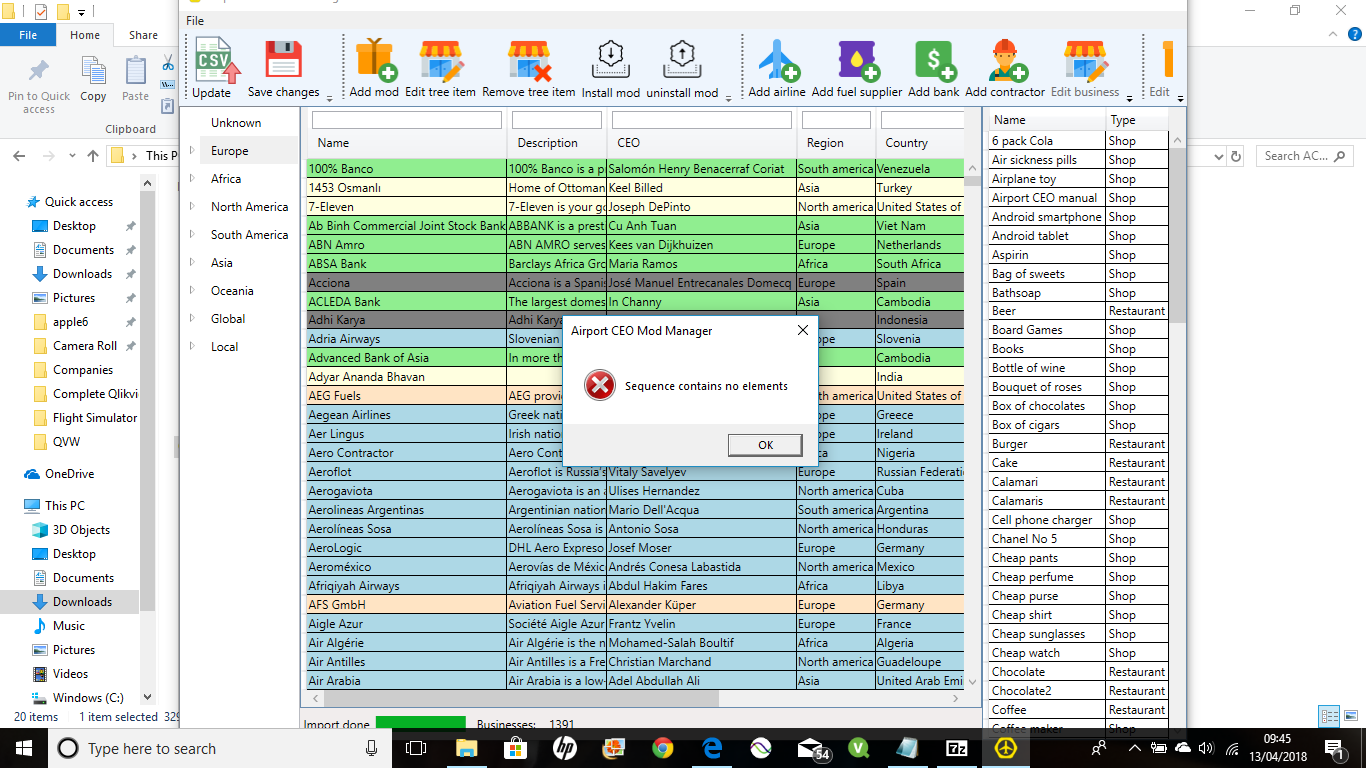Select the Air Arabia row

click(635, 681)
